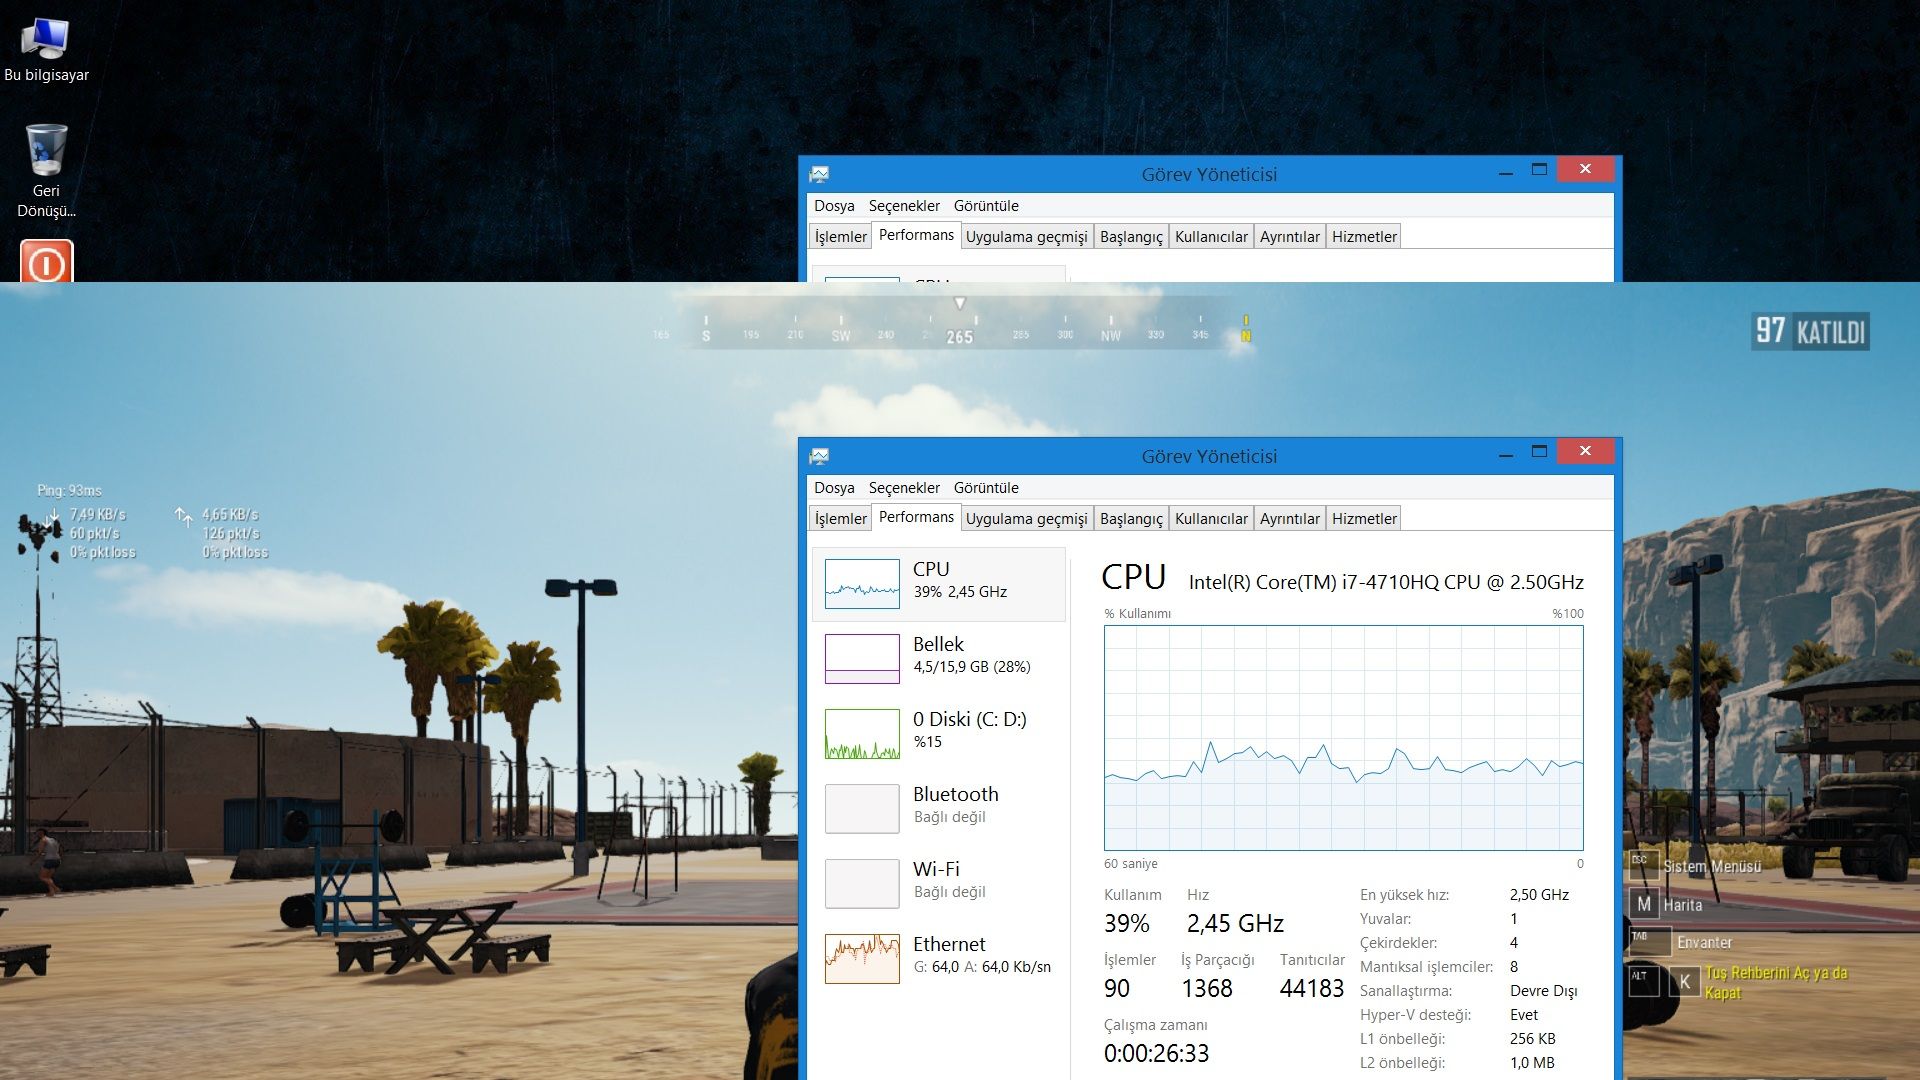Click the Görev Yöneticisi title bar icon
This screenshot has height=1080, width=1920.
[819, 456]
